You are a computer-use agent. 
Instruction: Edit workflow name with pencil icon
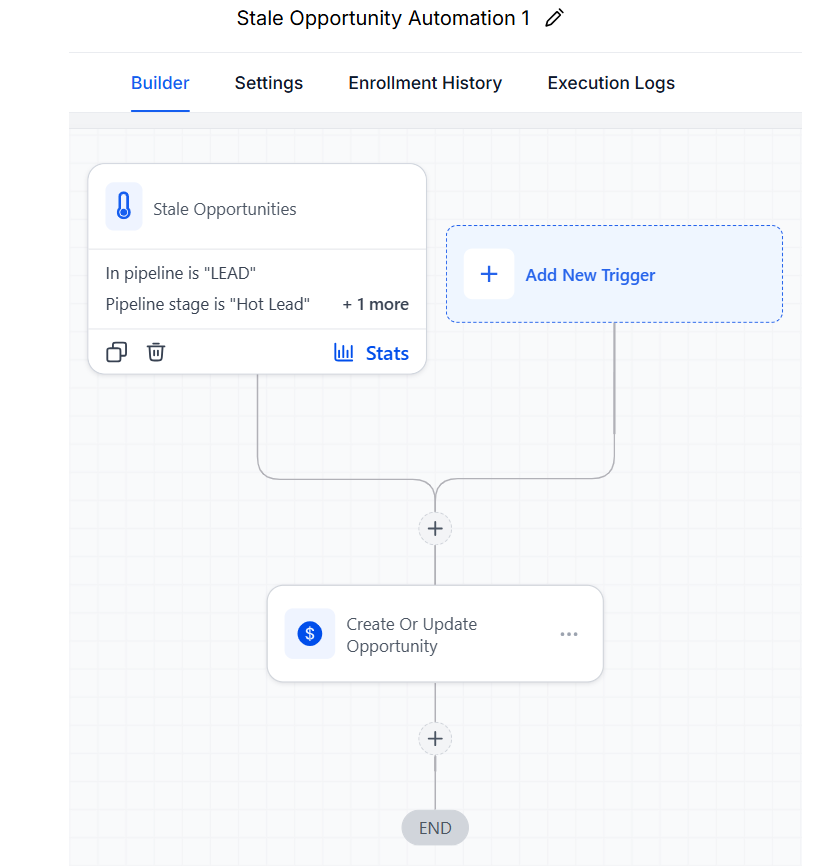click(554, 18)
